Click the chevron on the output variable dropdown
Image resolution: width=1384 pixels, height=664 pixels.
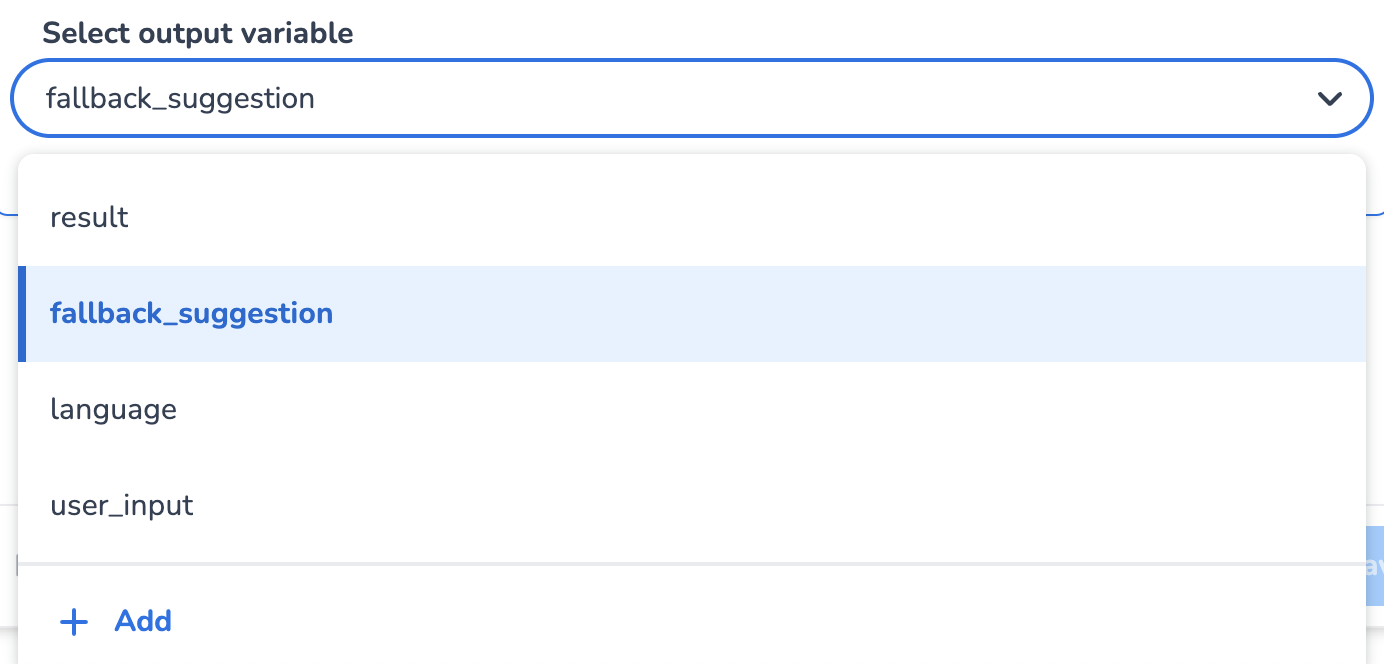click(x=1330, y=98)
